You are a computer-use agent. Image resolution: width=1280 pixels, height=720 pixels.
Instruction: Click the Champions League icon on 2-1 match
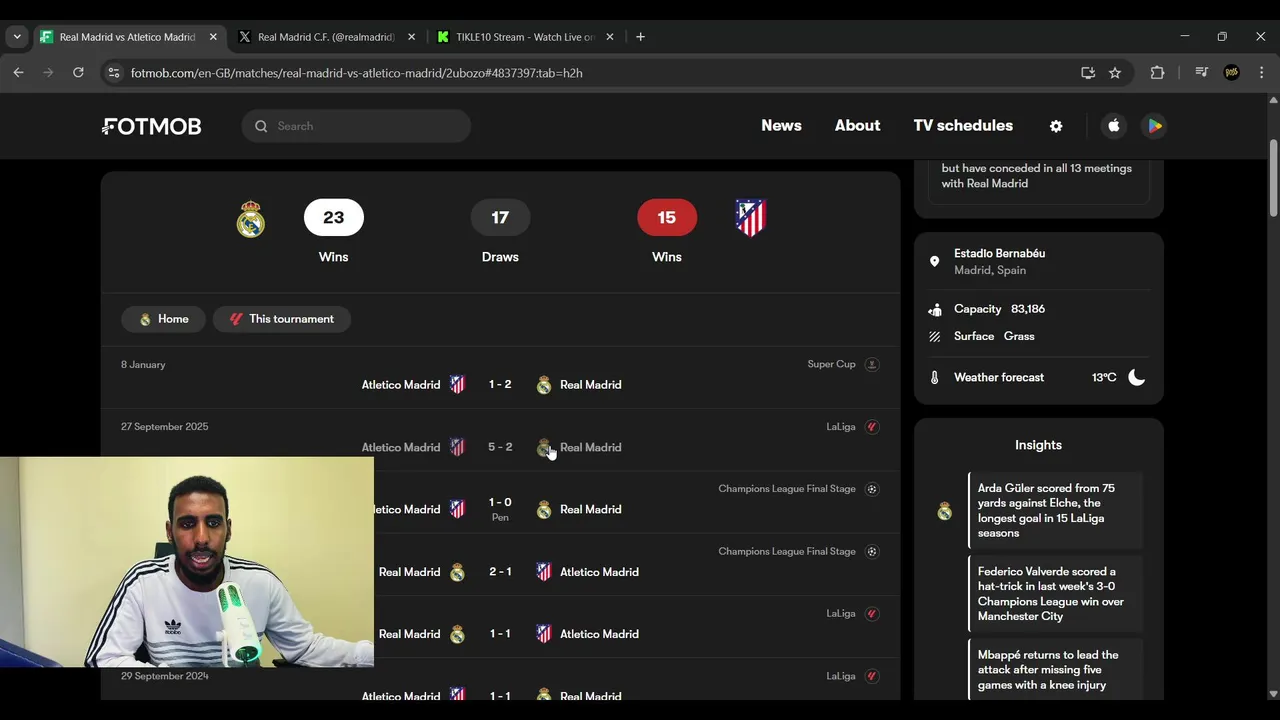click(872, 552)
